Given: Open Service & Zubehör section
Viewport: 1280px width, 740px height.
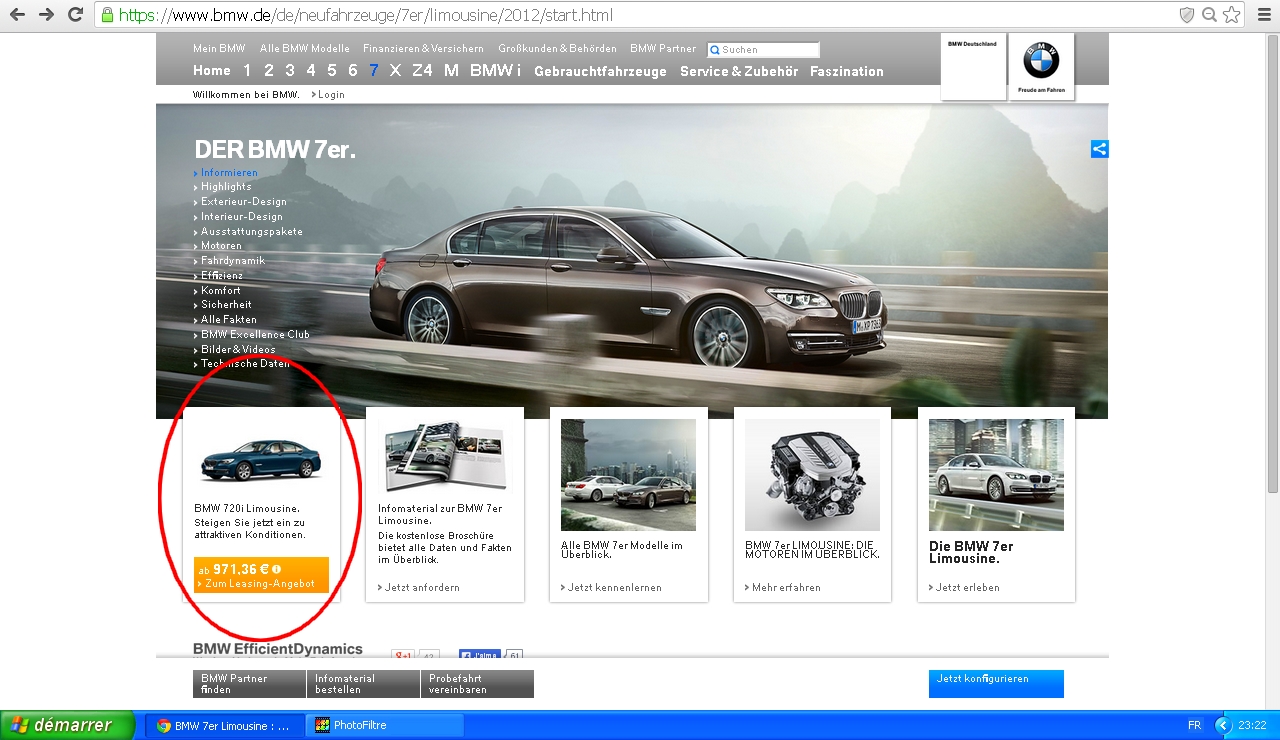Looking at the screenshot, I should click(739, 72).
